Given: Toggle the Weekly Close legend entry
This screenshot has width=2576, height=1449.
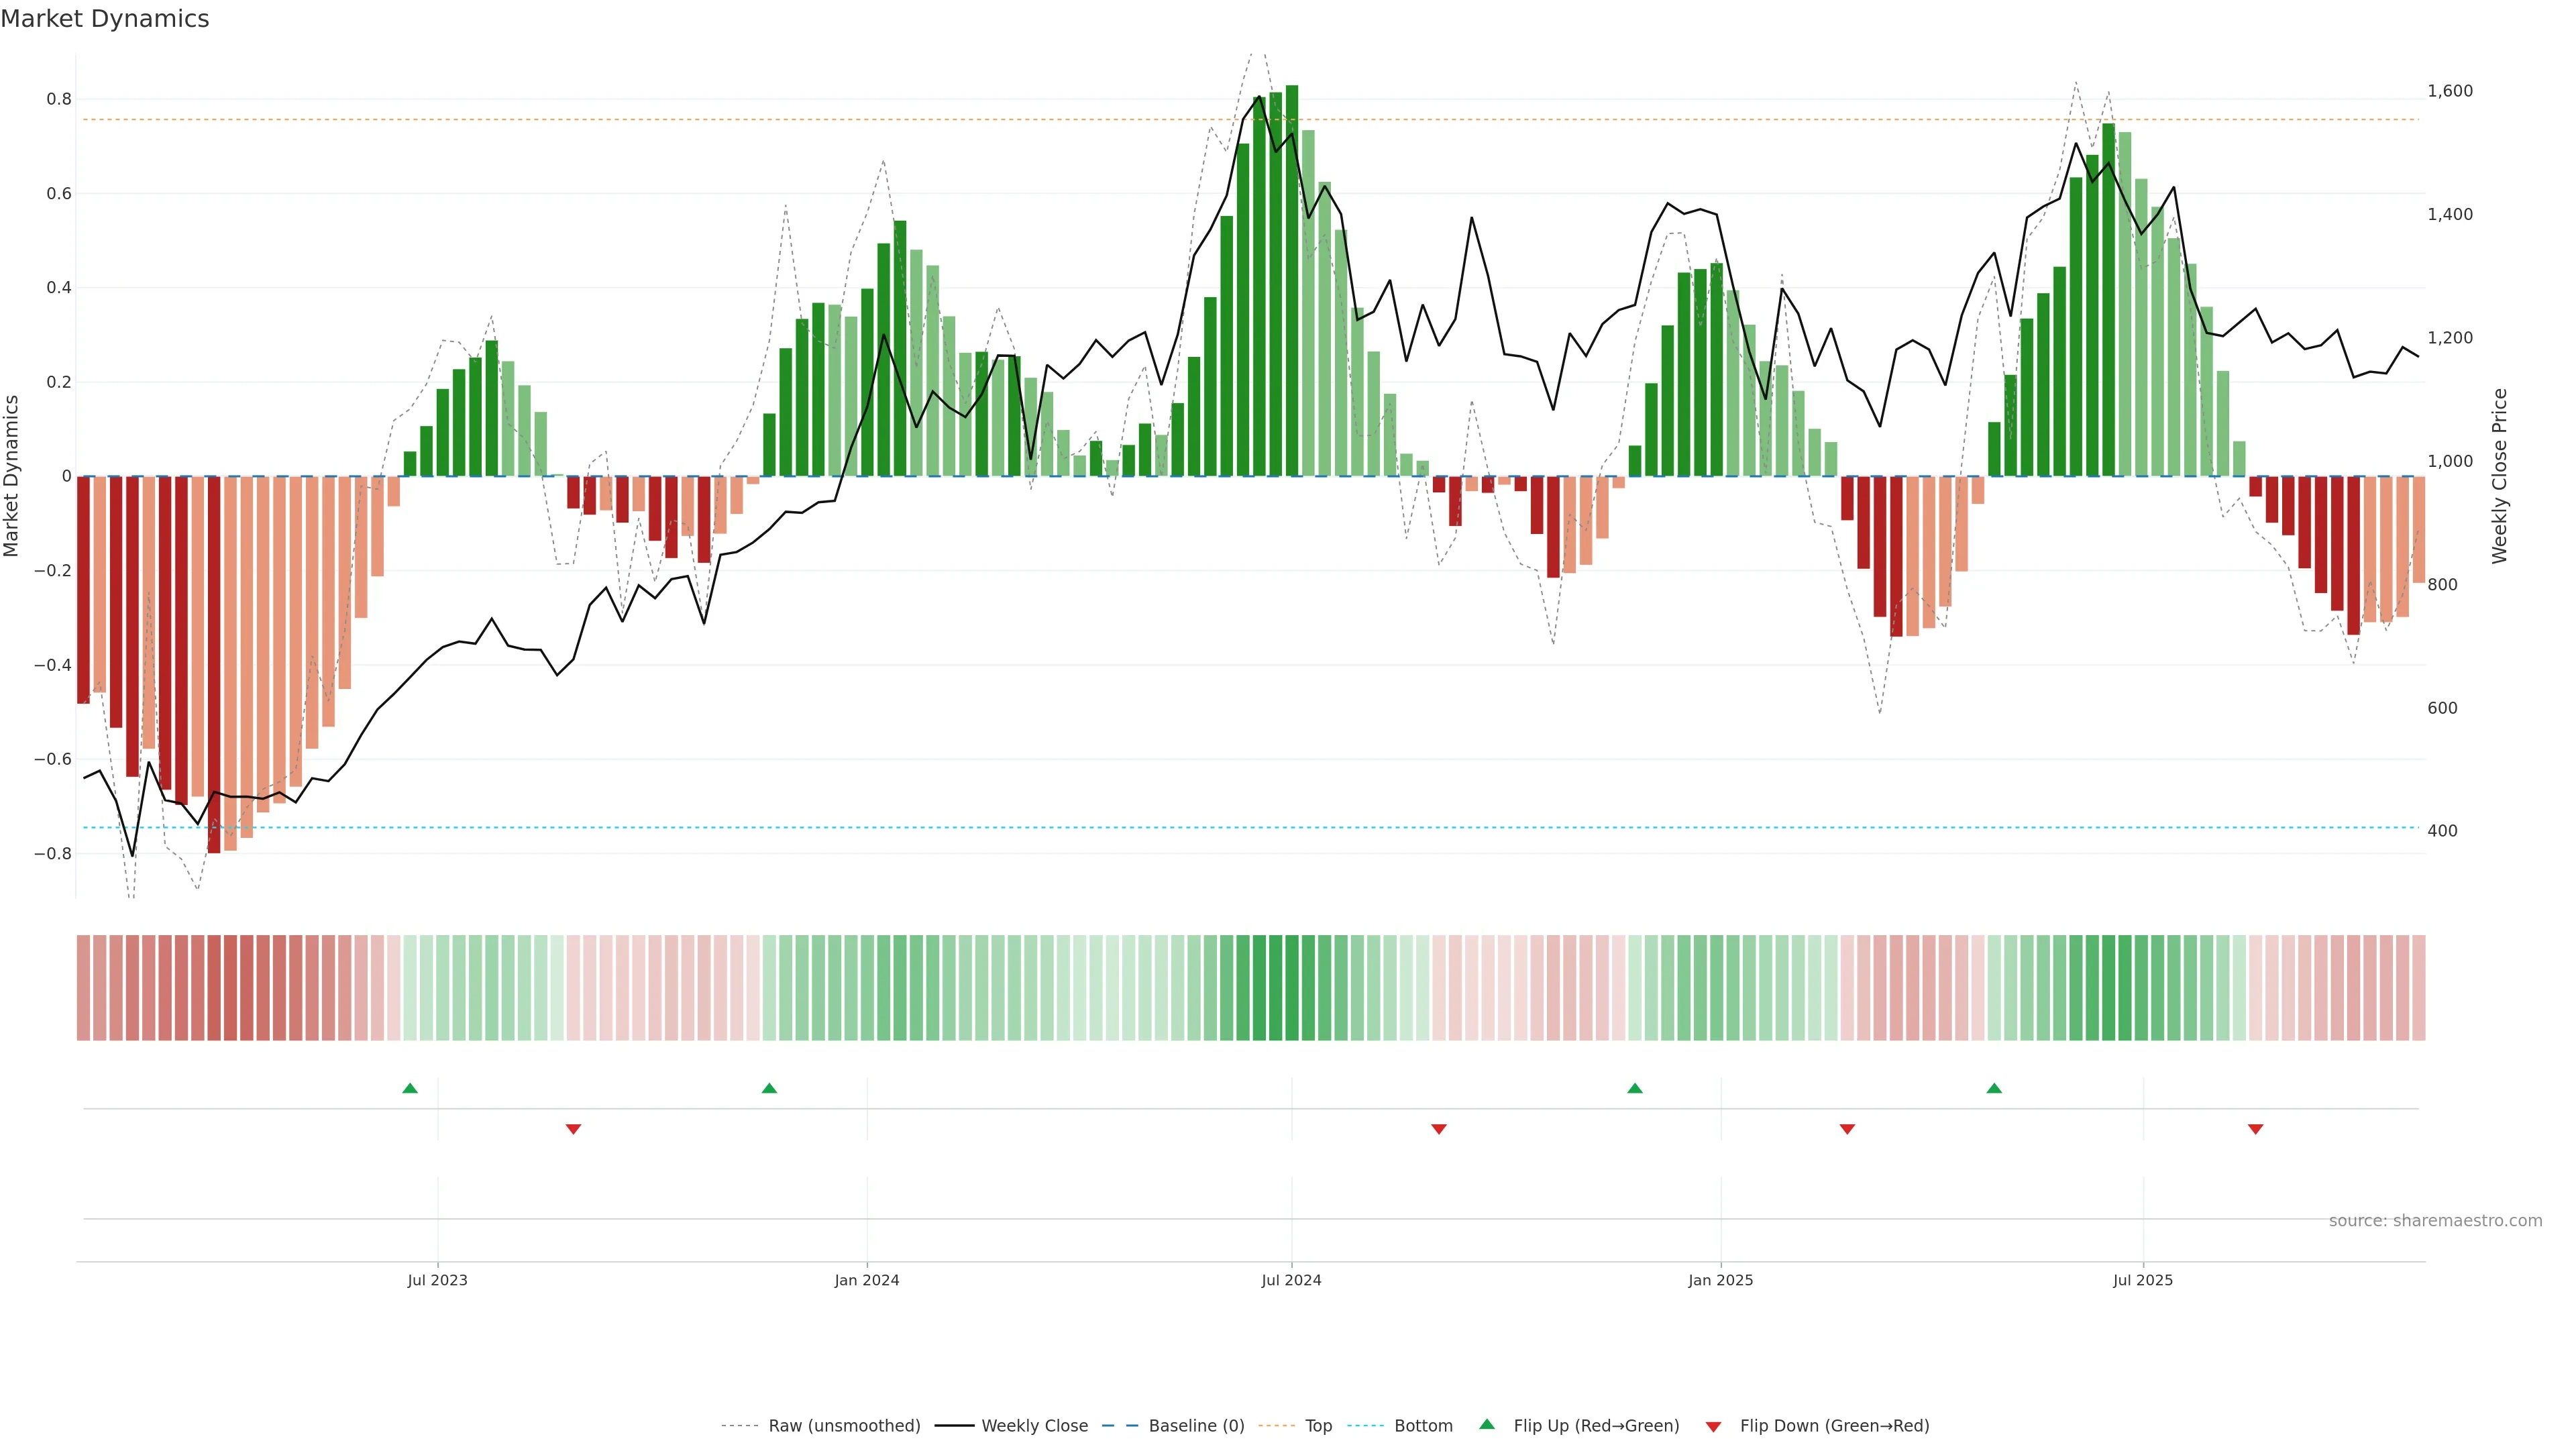Looking at the screenshot, I should click(x=1034, y=1426).
